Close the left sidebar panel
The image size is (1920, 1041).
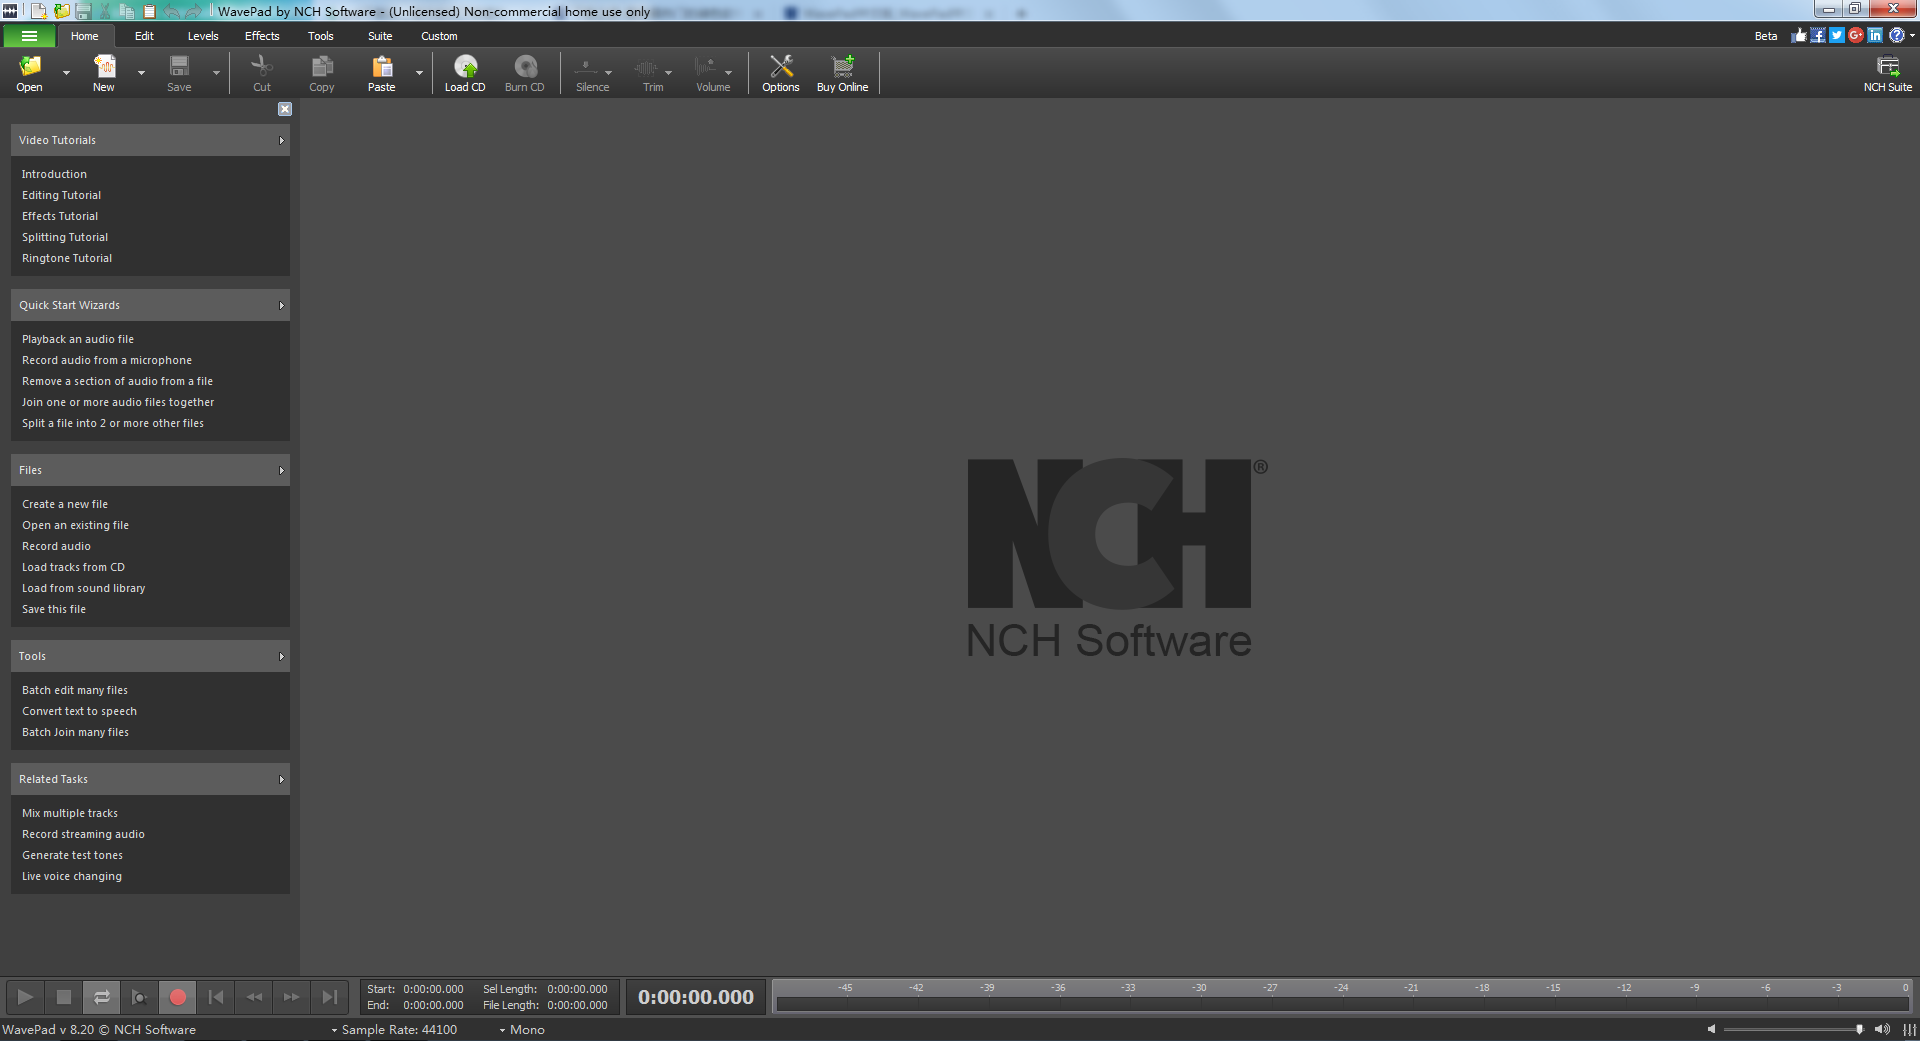(x=285, y=109)
